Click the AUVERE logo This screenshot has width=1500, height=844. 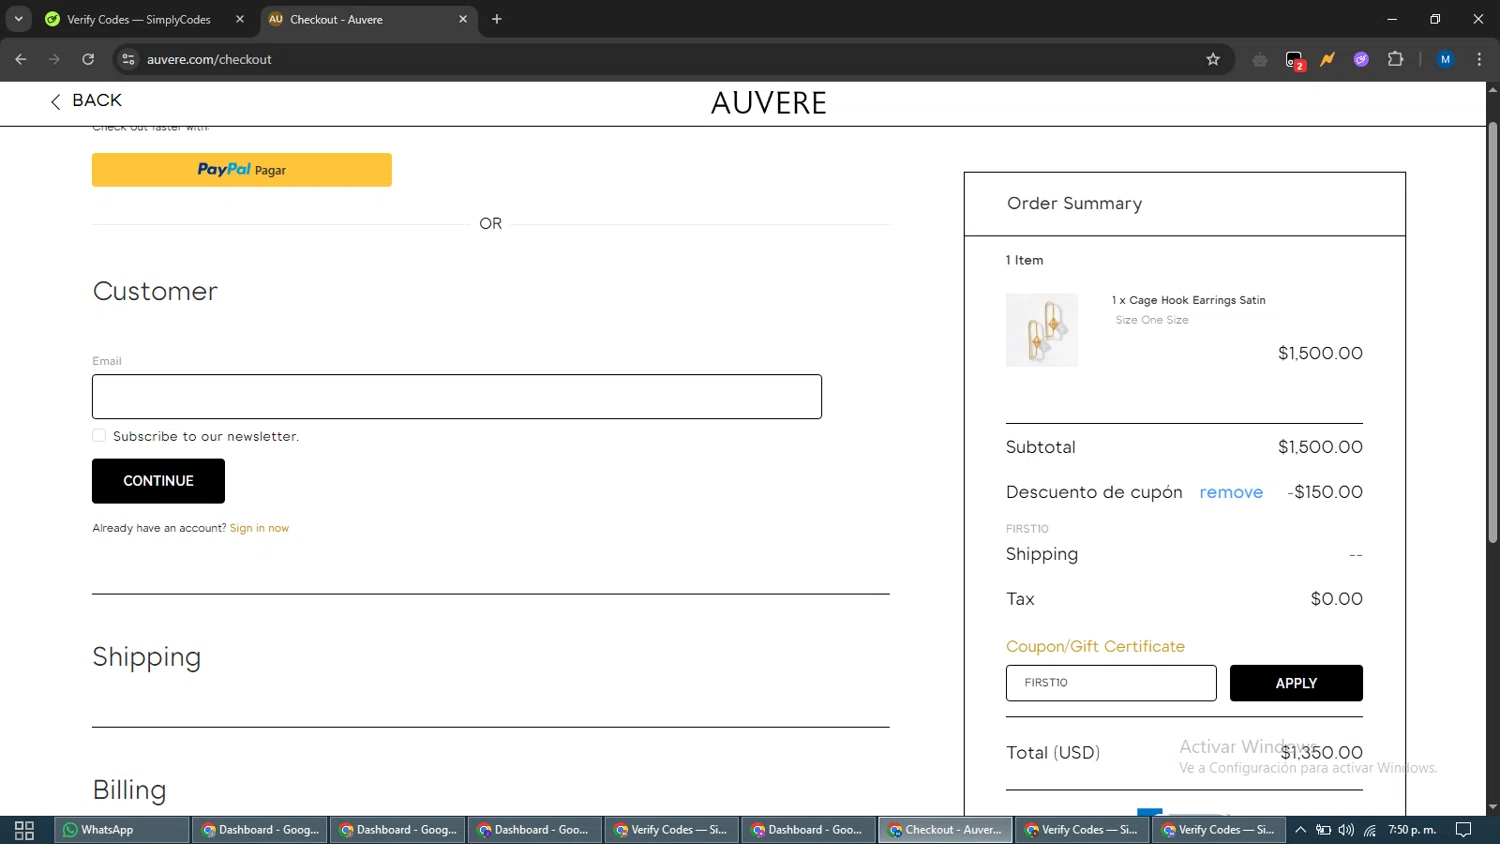(769, 103)
